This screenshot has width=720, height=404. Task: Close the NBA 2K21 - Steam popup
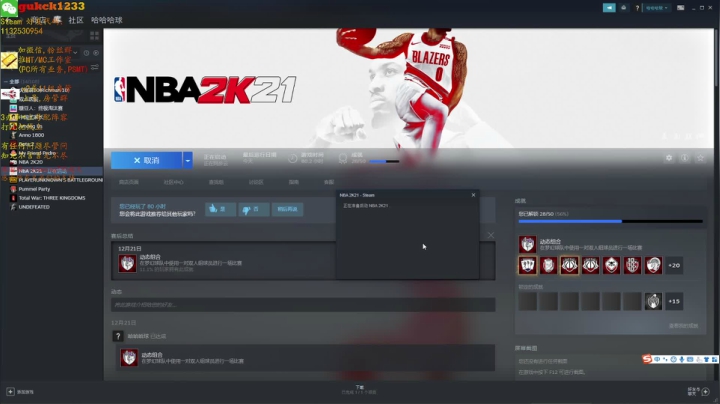[x=473, y=195]
